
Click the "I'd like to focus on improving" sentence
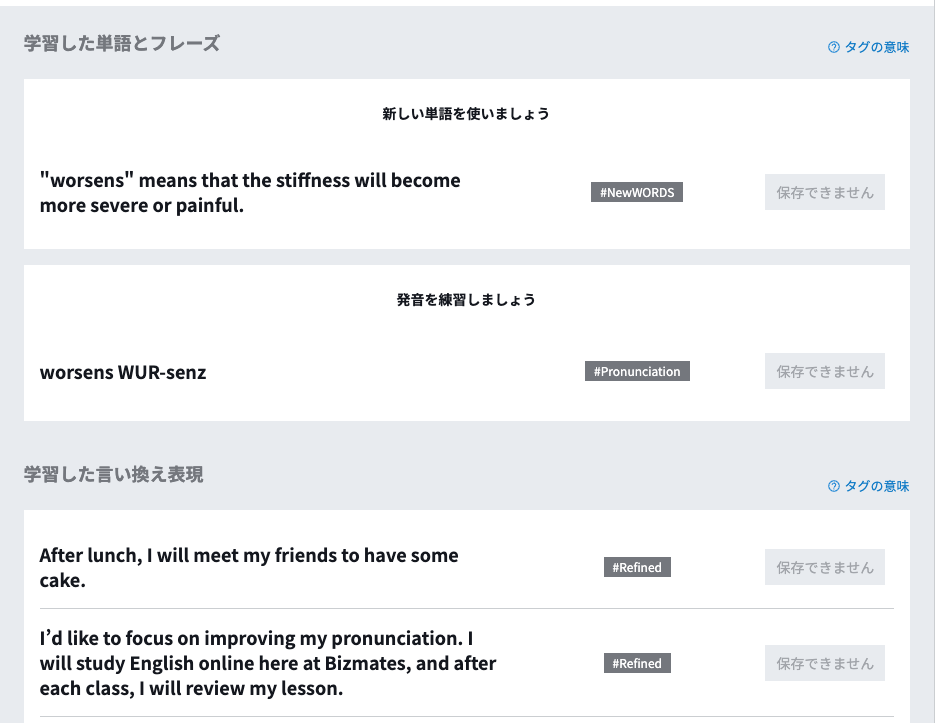click(x=268, y=663)
